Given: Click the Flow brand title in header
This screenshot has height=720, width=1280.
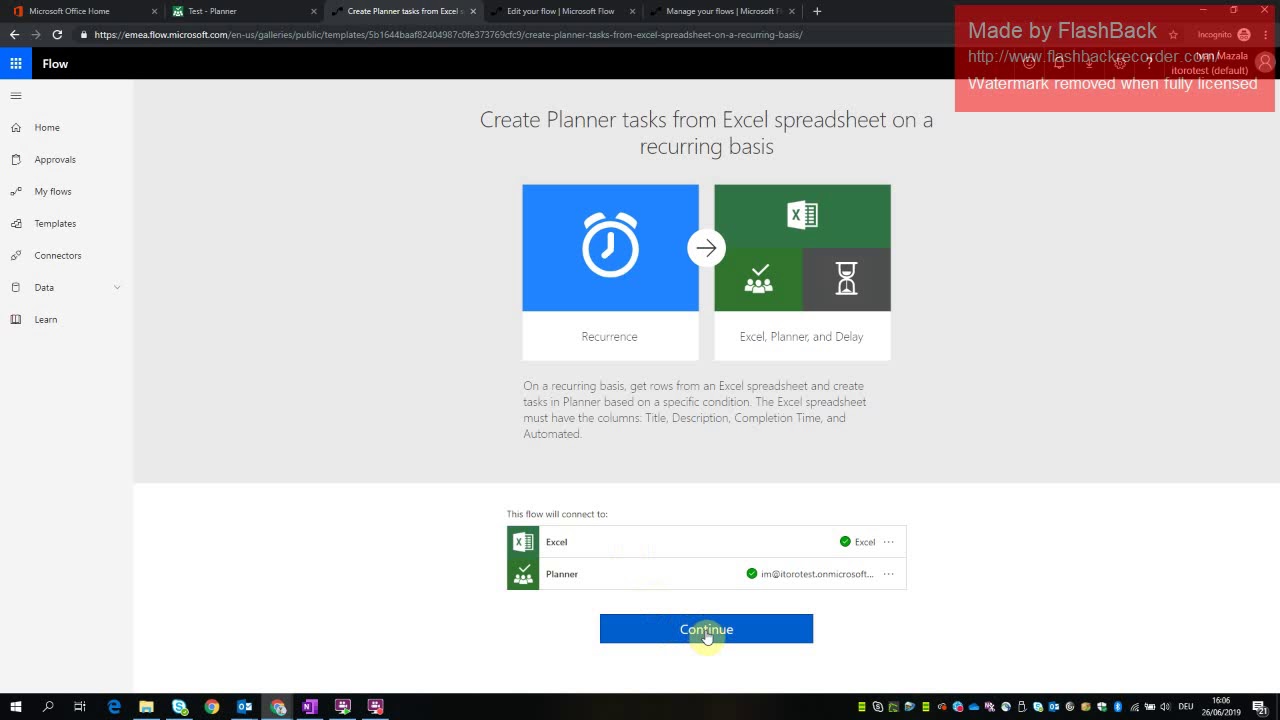Looking at the screenshot, I should (55, 64).
